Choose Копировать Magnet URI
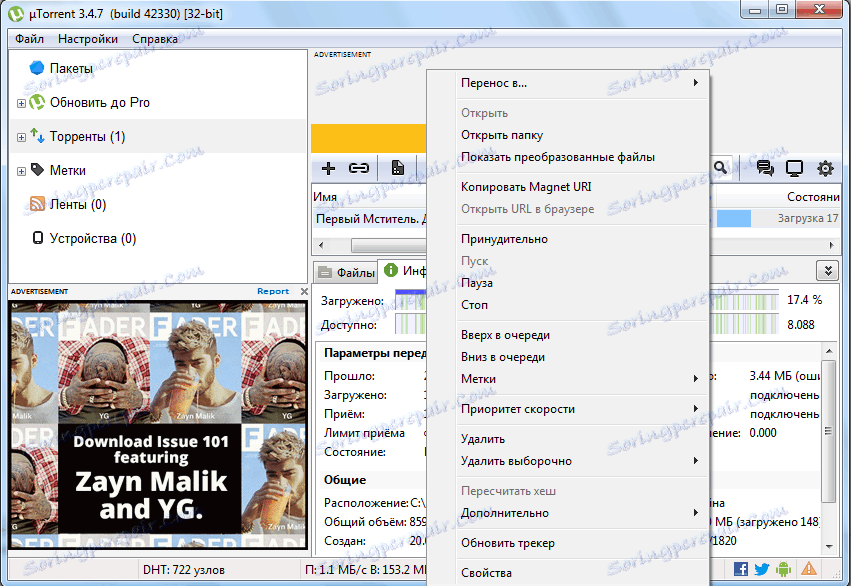The height and width of the screenshot is (586, 851). pos(581,187)
